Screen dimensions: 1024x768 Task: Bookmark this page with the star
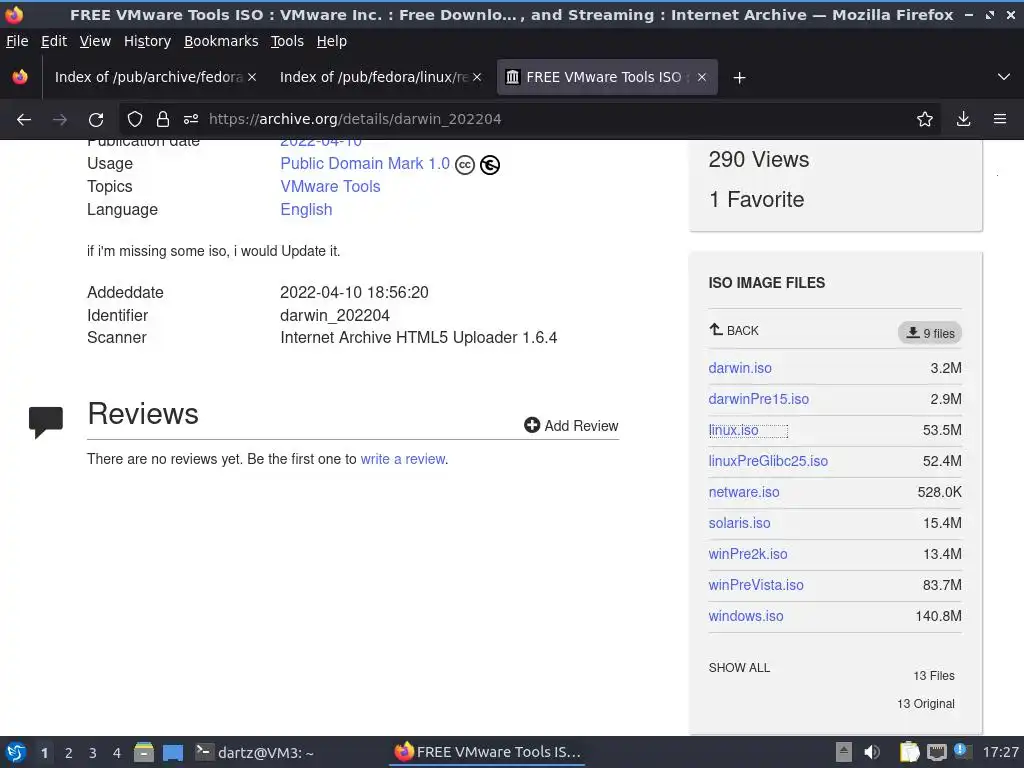click(925, 119)
